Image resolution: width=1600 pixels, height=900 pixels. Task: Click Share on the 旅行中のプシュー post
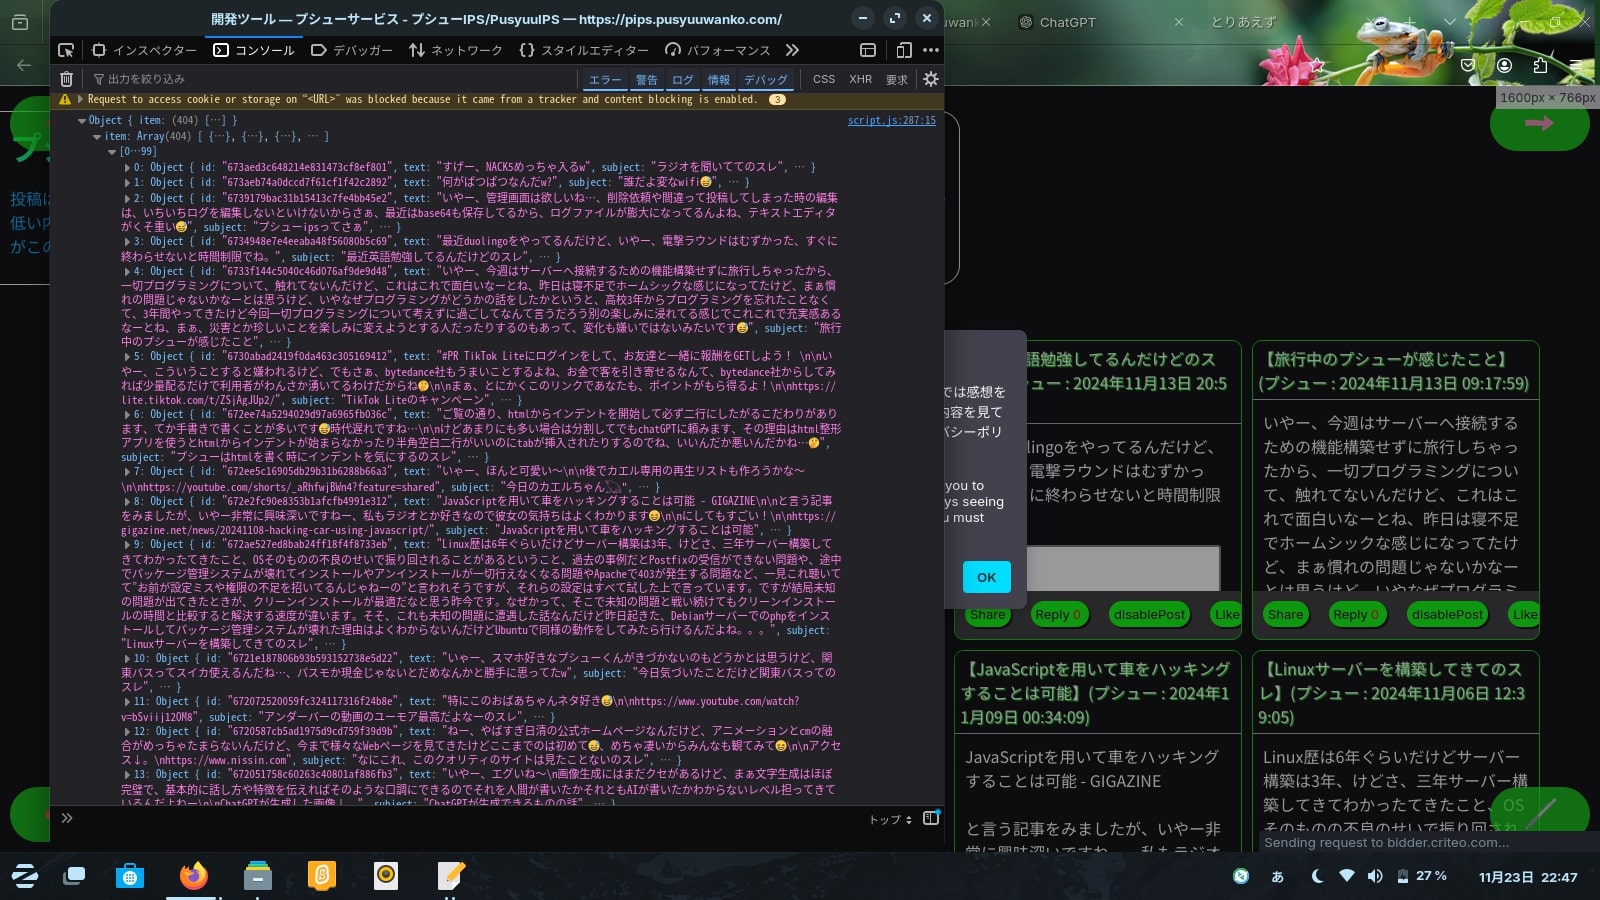tap(1285, 615)
